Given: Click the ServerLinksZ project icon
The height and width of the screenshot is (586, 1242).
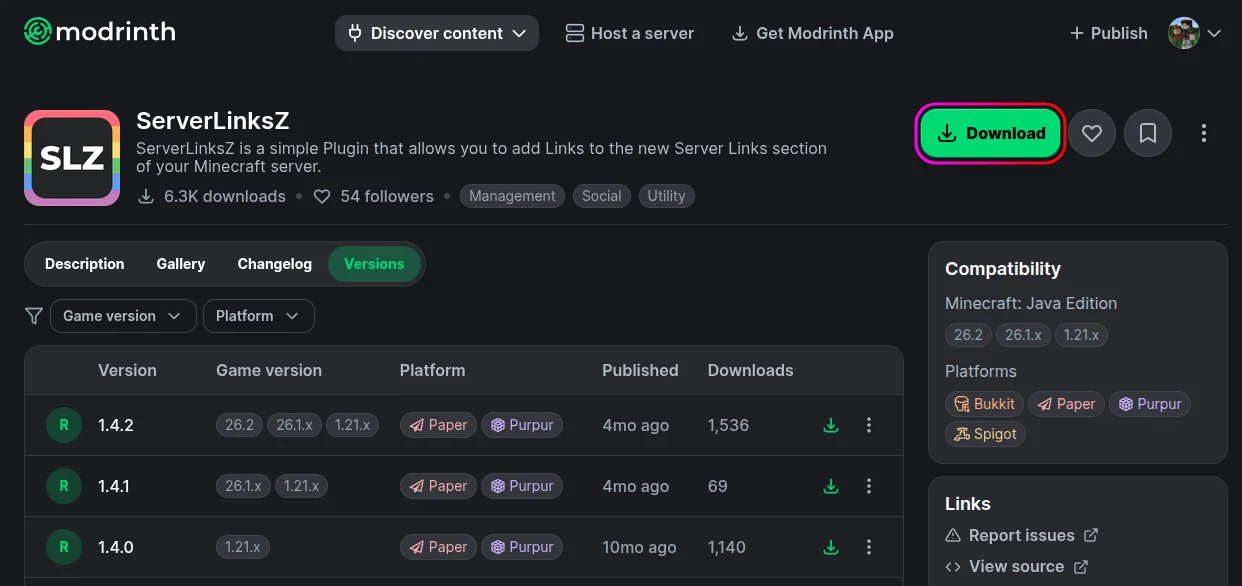Looking at the screenshot, I should 72,158.
